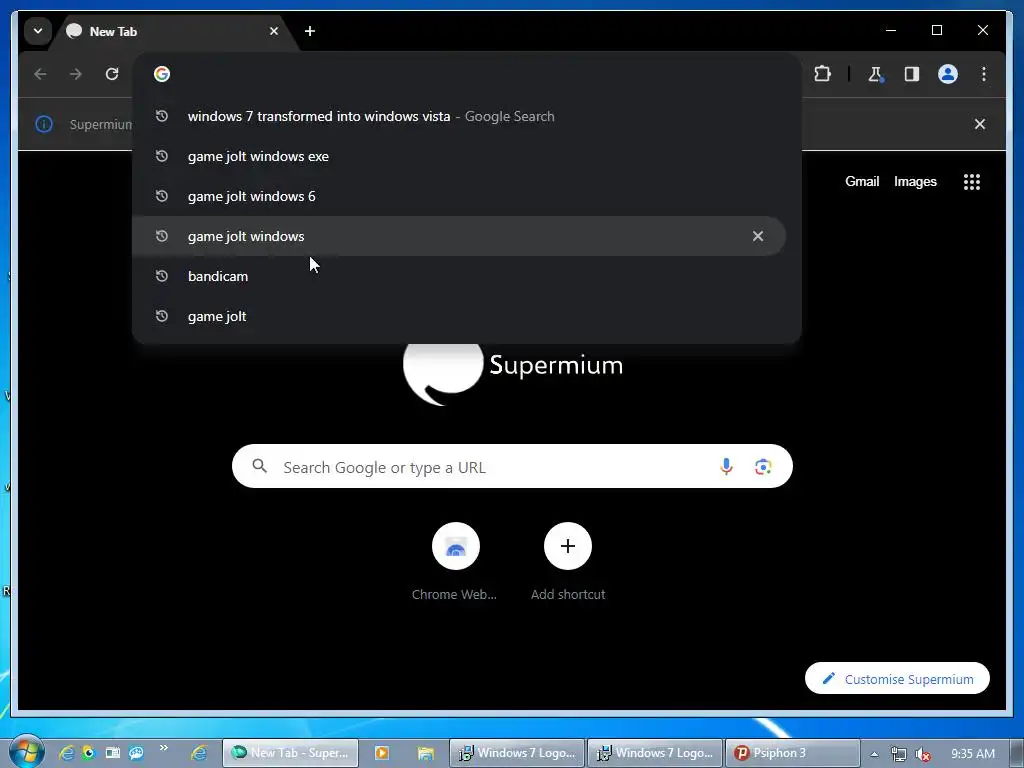This screenshot has width=1024, height=768.
Task: Open the Gmail link
Action: [862, 182]
